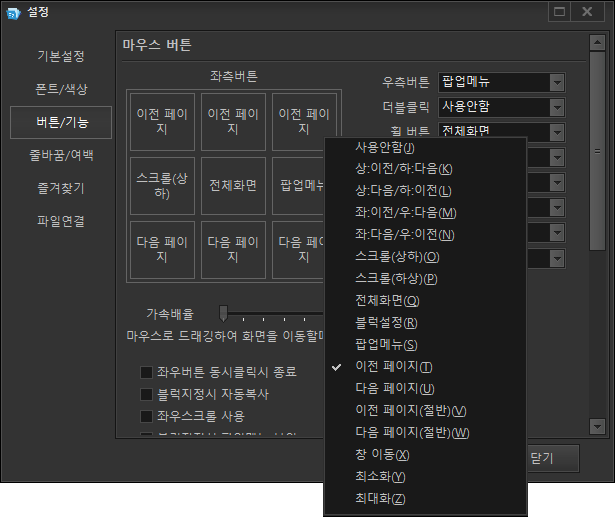Select checked 이전 페이지(T) menu item
The height and width of the screenshot is (517, 615).
[x=425, y=367]
